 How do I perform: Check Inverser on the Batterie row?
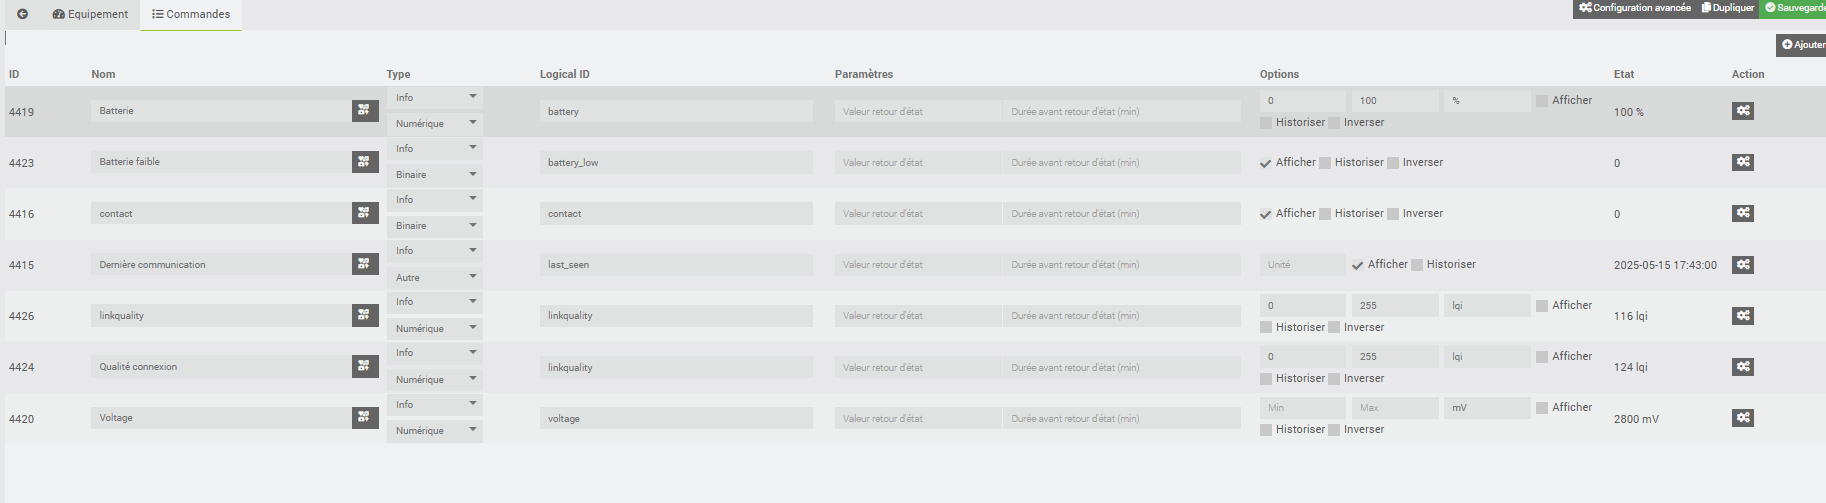(1334, 123)
